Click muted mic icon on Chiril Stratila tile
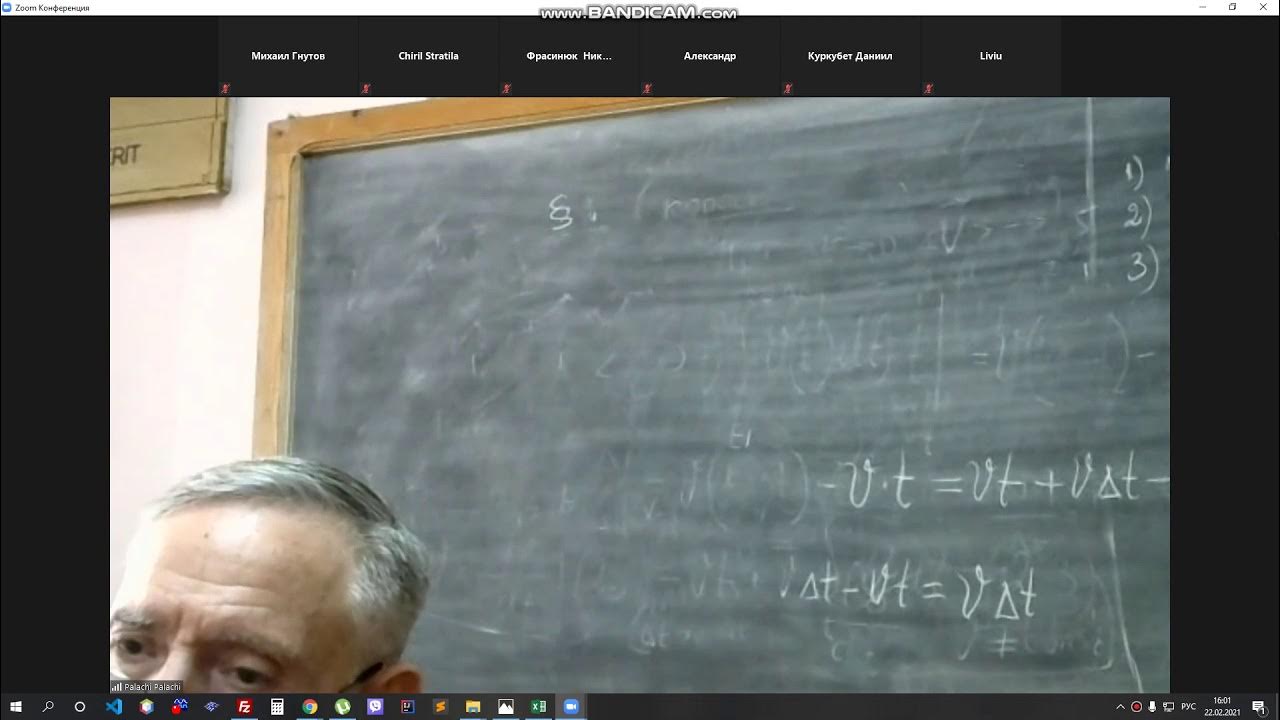The height and width of the screenshot is (720, 1280). coord(366,89)
